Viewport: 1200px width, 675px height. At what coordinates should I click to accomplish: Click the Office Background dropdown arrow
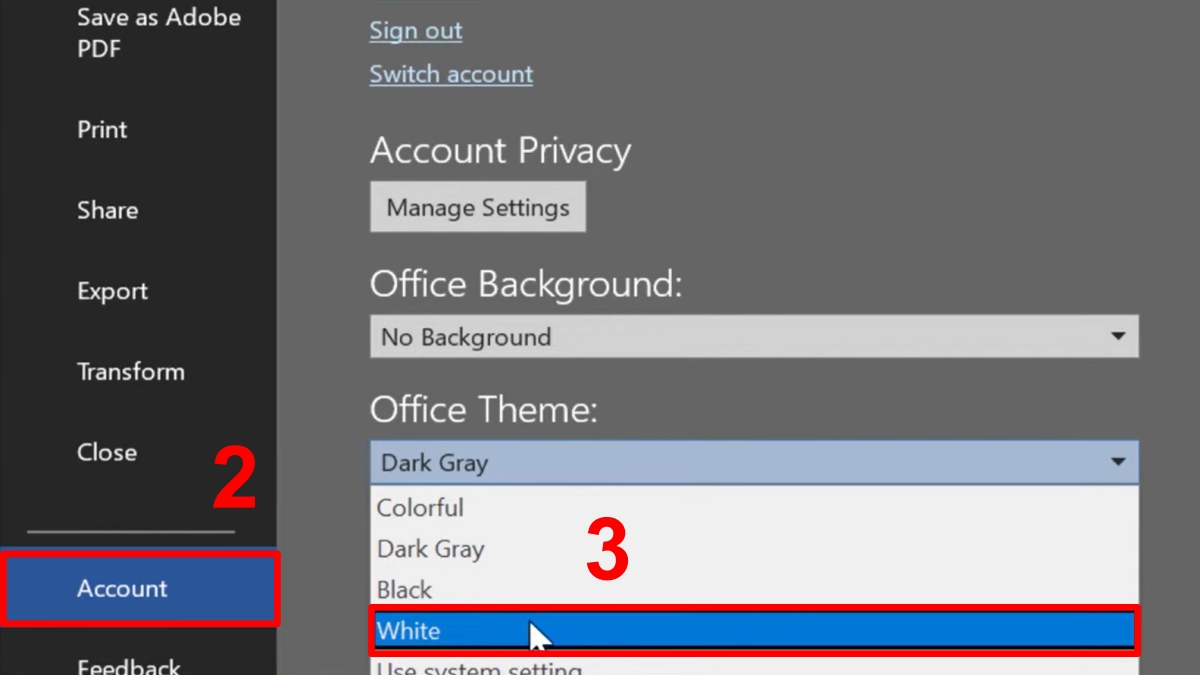(1118, 337)
